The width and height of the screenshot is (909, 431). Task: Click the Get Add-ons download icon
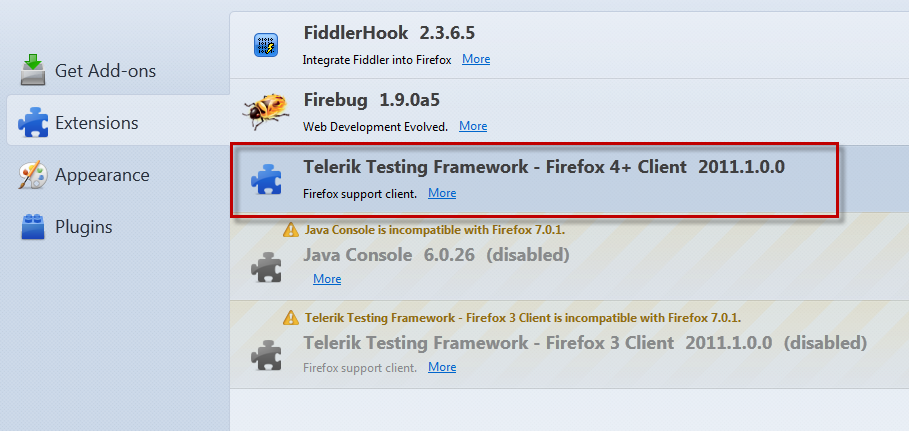[x=33, y=71]
